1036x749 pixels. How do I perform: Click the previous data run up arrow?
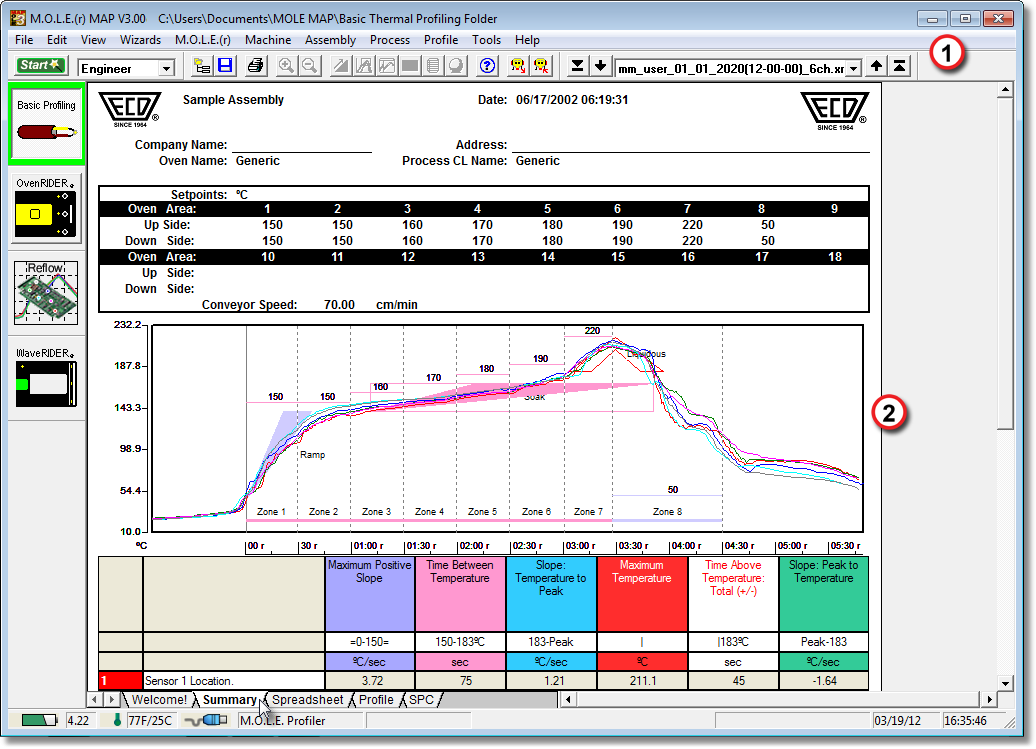pos(876,66)
